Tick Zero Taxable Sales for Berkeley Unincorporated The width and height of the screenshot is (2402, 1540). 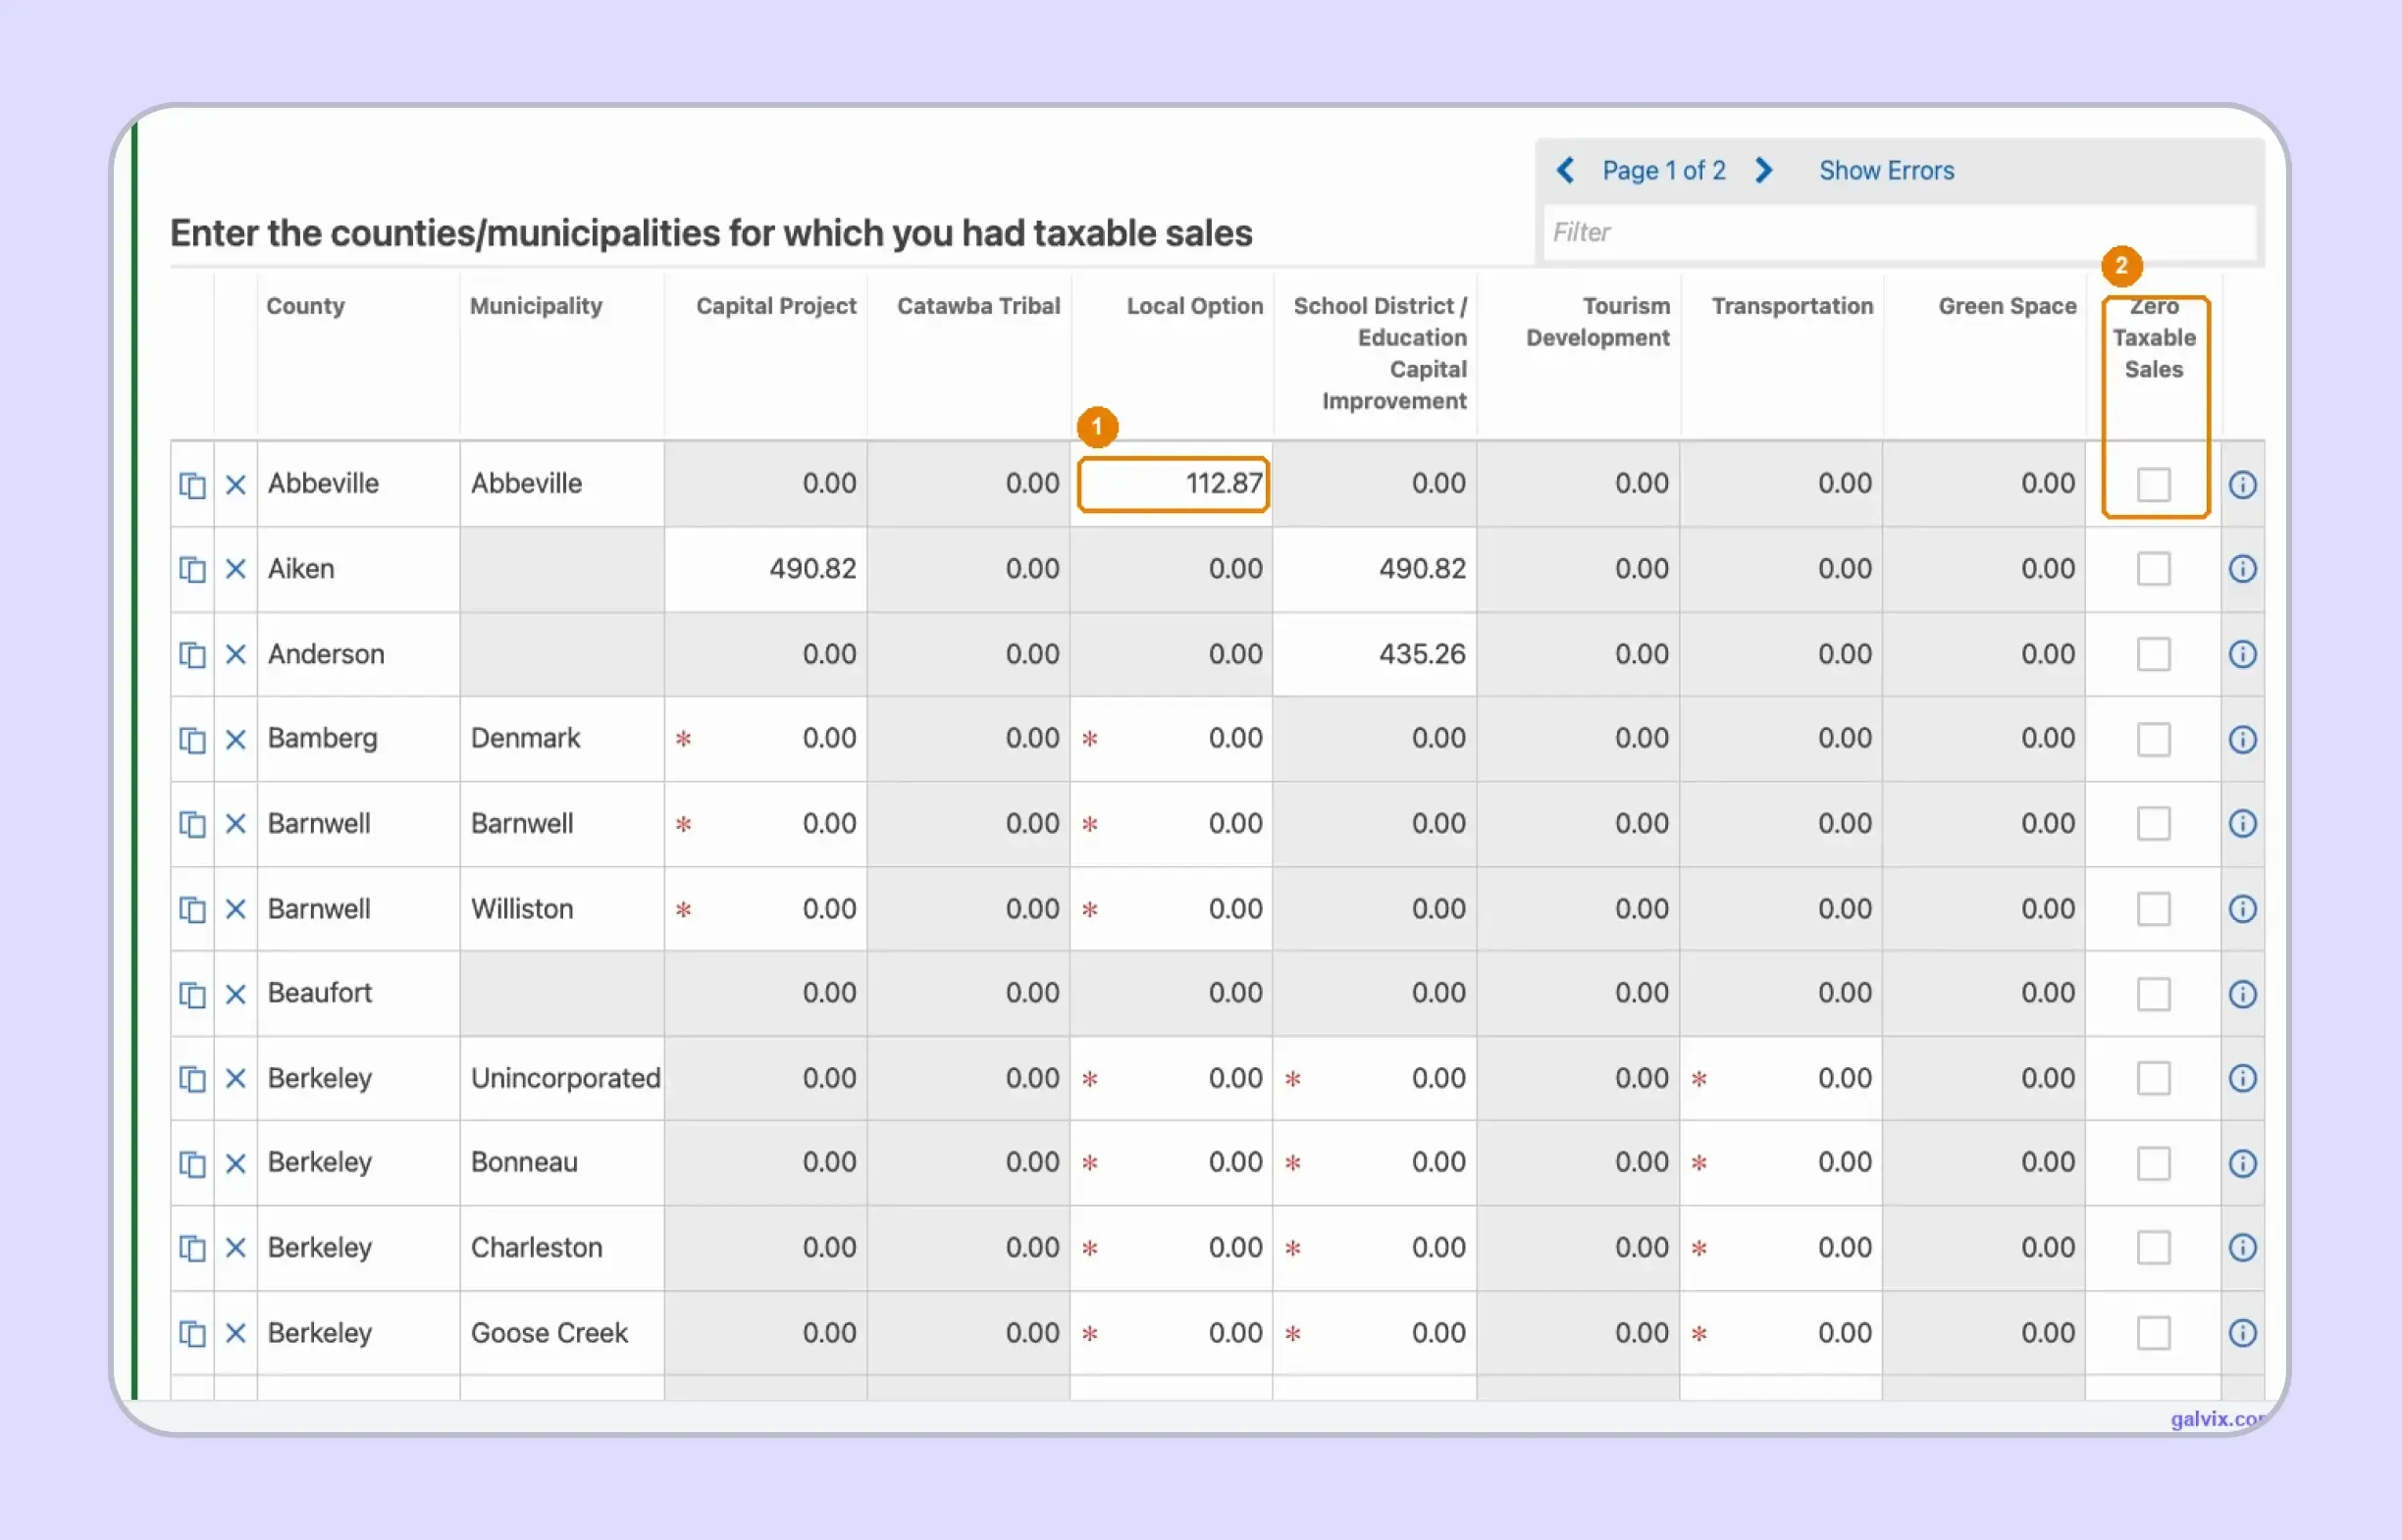(x=2154, y=1078)
